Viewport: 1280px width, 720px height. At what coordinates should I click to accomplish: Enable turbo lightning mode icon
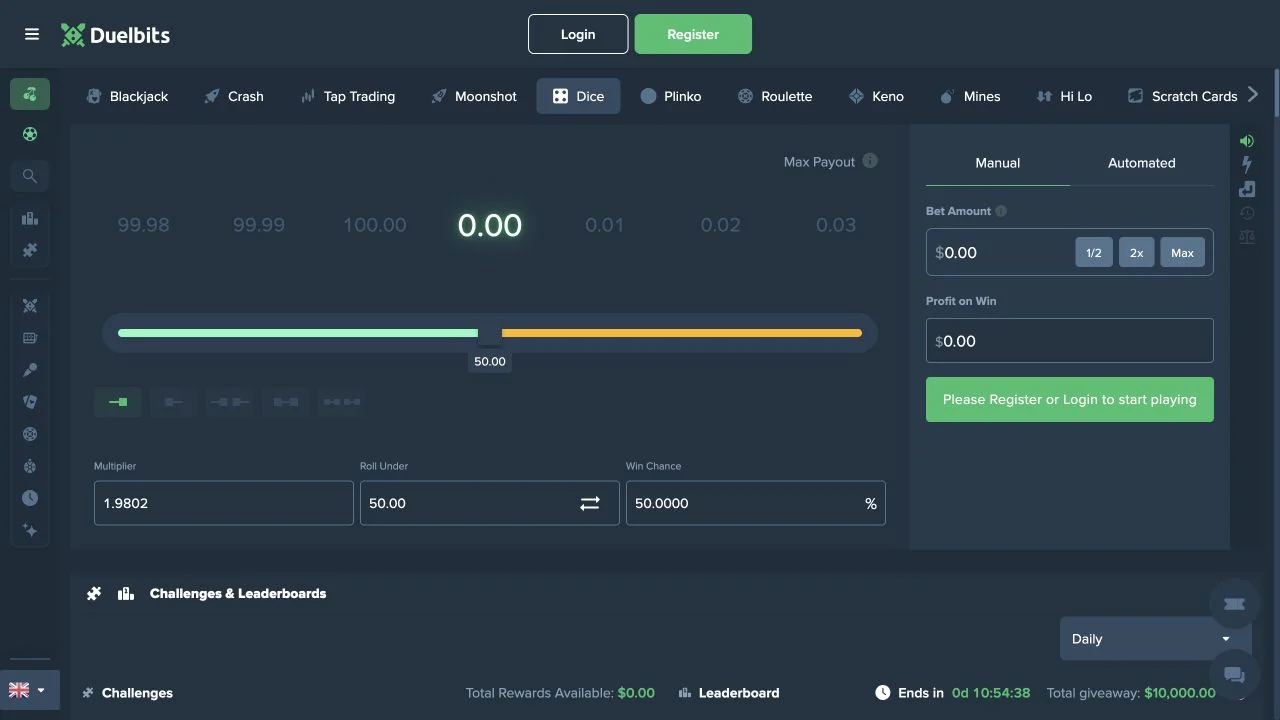point(1246,164)
